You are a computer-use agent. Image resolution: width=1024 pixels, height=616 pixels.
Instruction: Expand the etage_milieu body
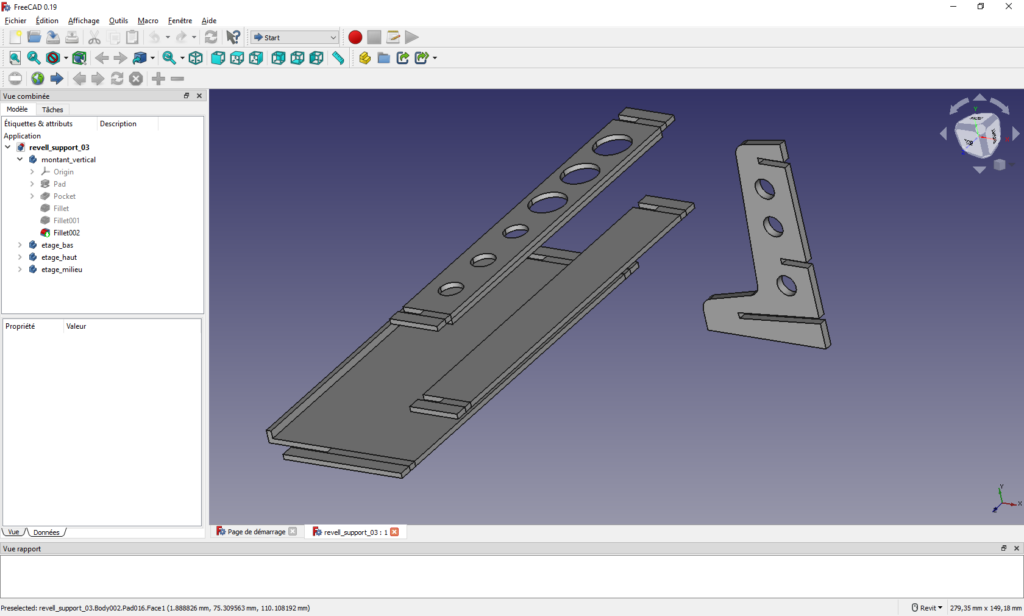point(20,269)
